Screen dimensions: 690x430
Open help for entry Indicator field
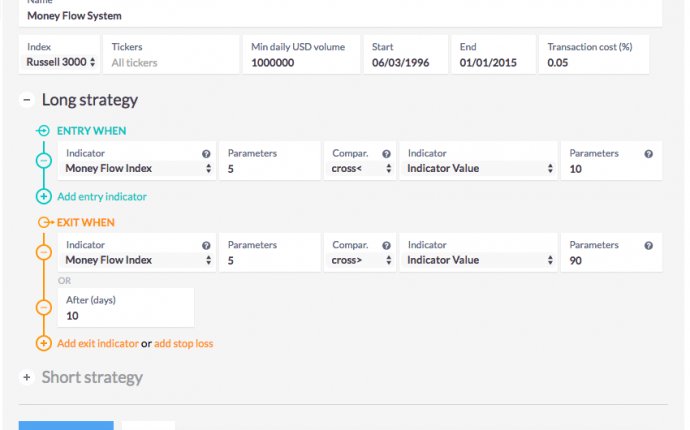click(x=206, y=154)
